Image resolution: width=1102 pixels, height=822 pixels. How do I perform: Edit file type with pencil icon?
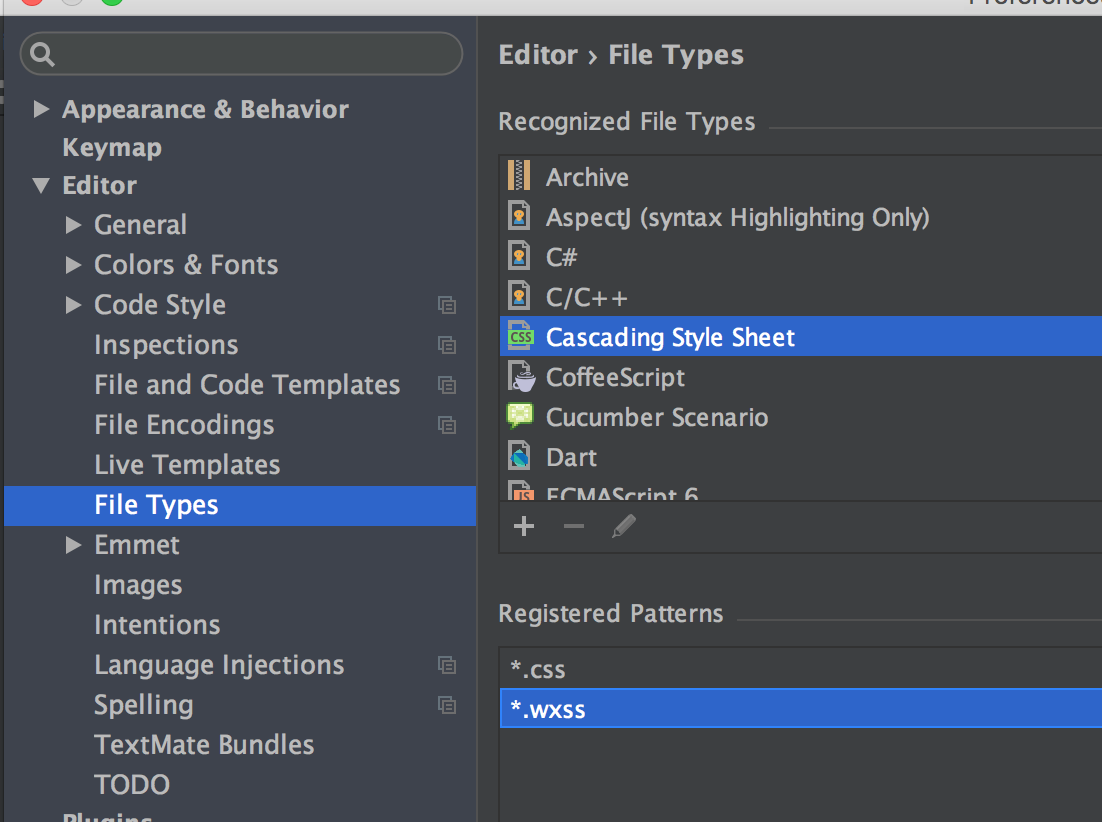[x=623, y=526]
